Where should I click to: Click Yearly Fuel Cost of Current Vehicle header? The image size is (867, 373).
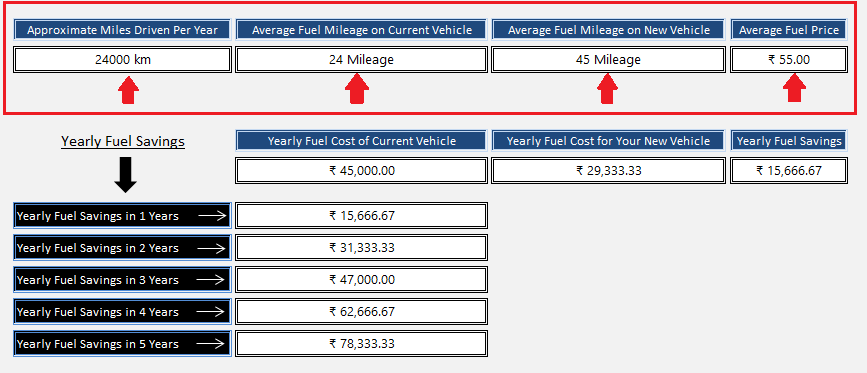[361, 141]
